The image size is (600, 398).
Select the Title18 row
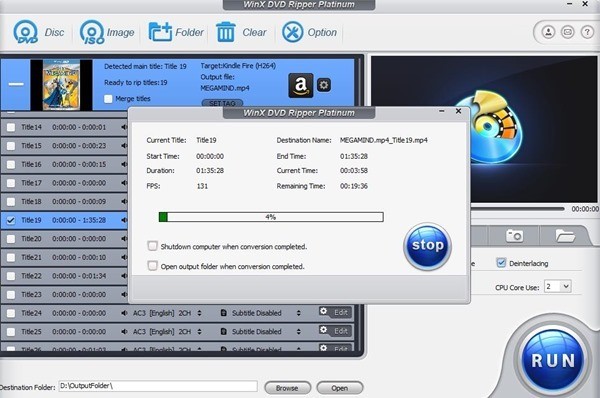click(x=64, y=202)
